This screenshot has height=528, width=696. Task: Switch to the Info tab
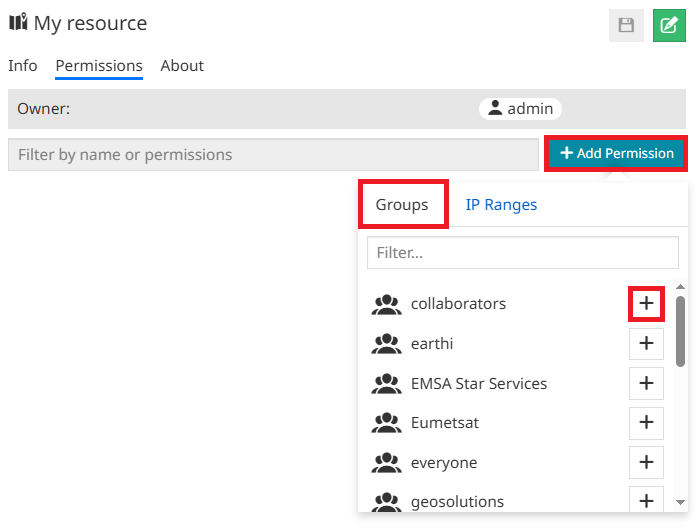coord(23,66)
